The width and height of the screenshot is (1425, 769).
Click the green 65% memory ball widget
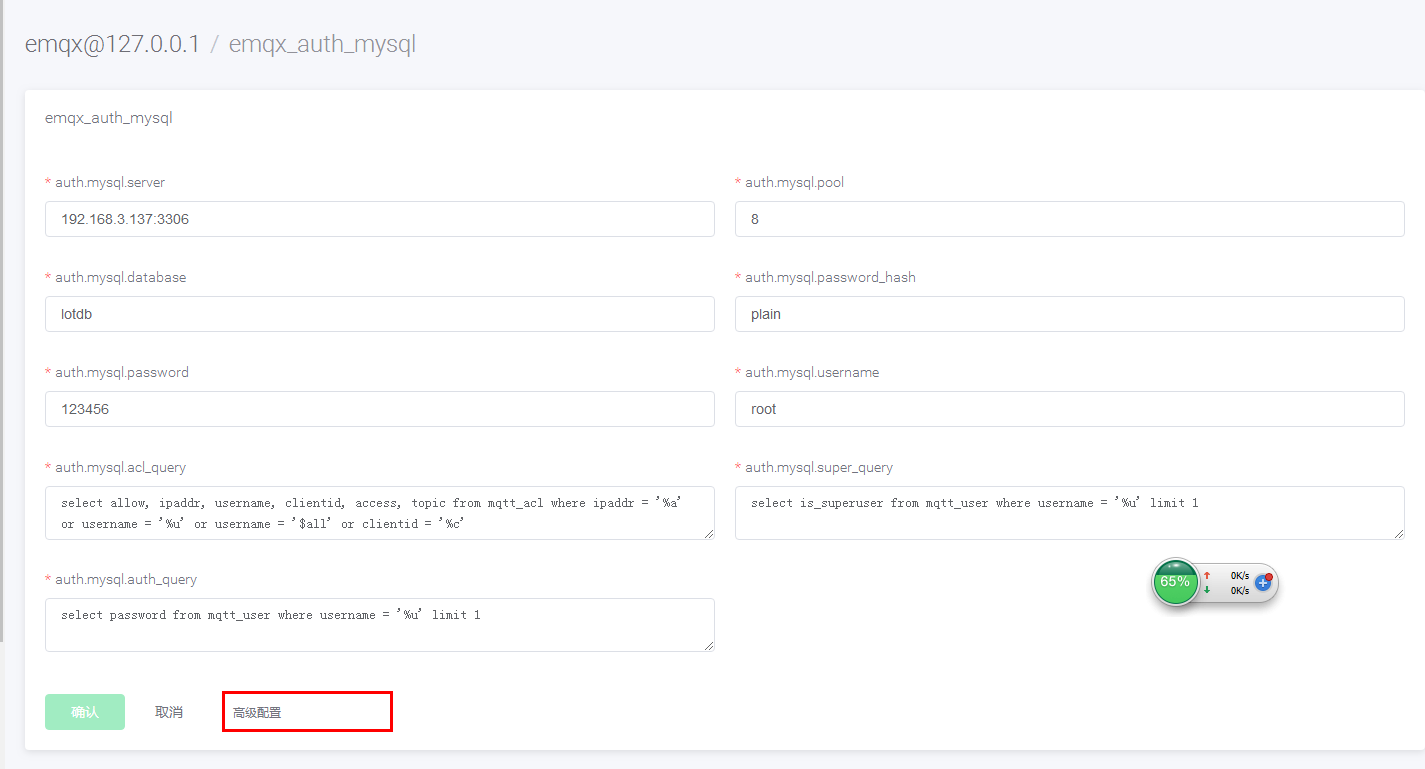[1175, 581]
